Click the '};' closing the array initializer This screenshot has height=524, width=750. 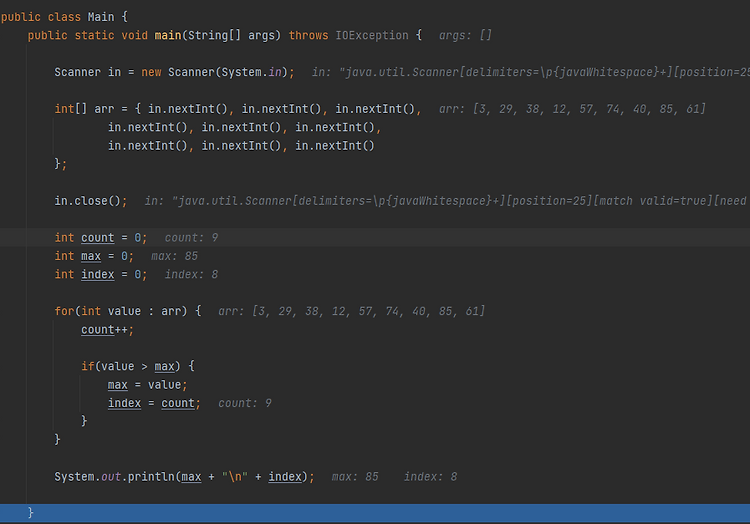coord(61,164)
